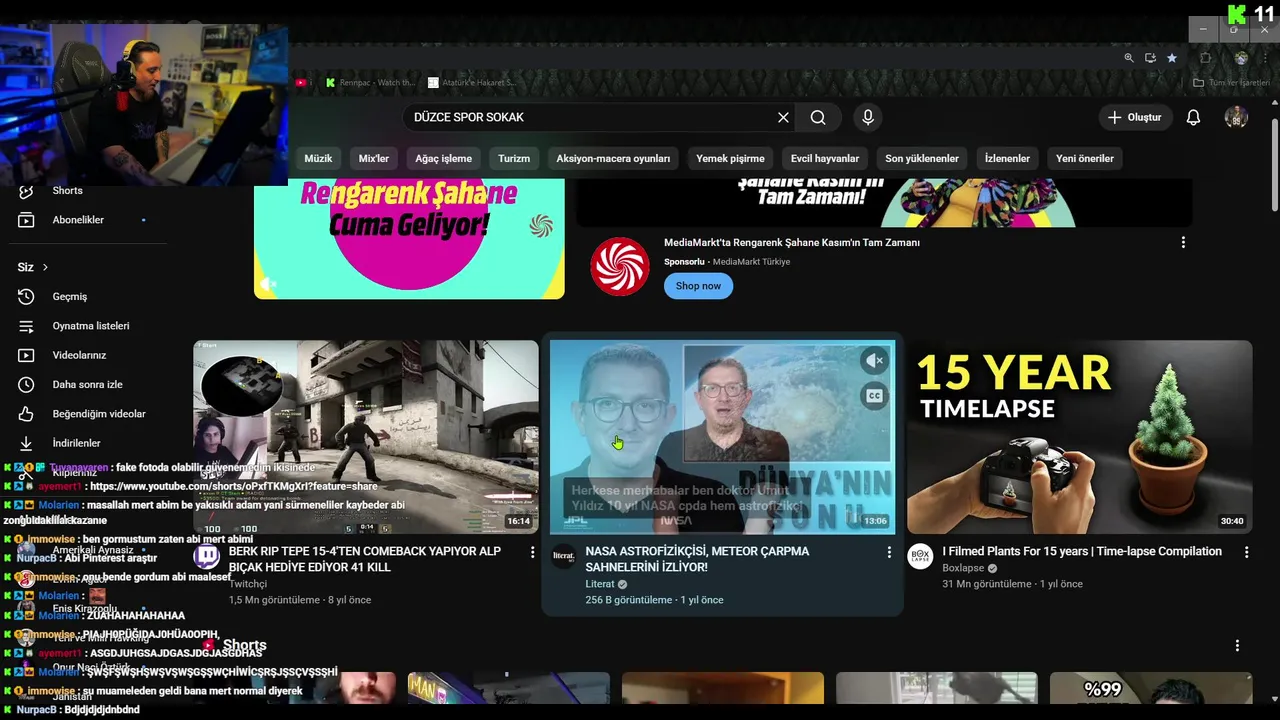Open the Rennpac Kick bookmark

[x=370, y=83]
